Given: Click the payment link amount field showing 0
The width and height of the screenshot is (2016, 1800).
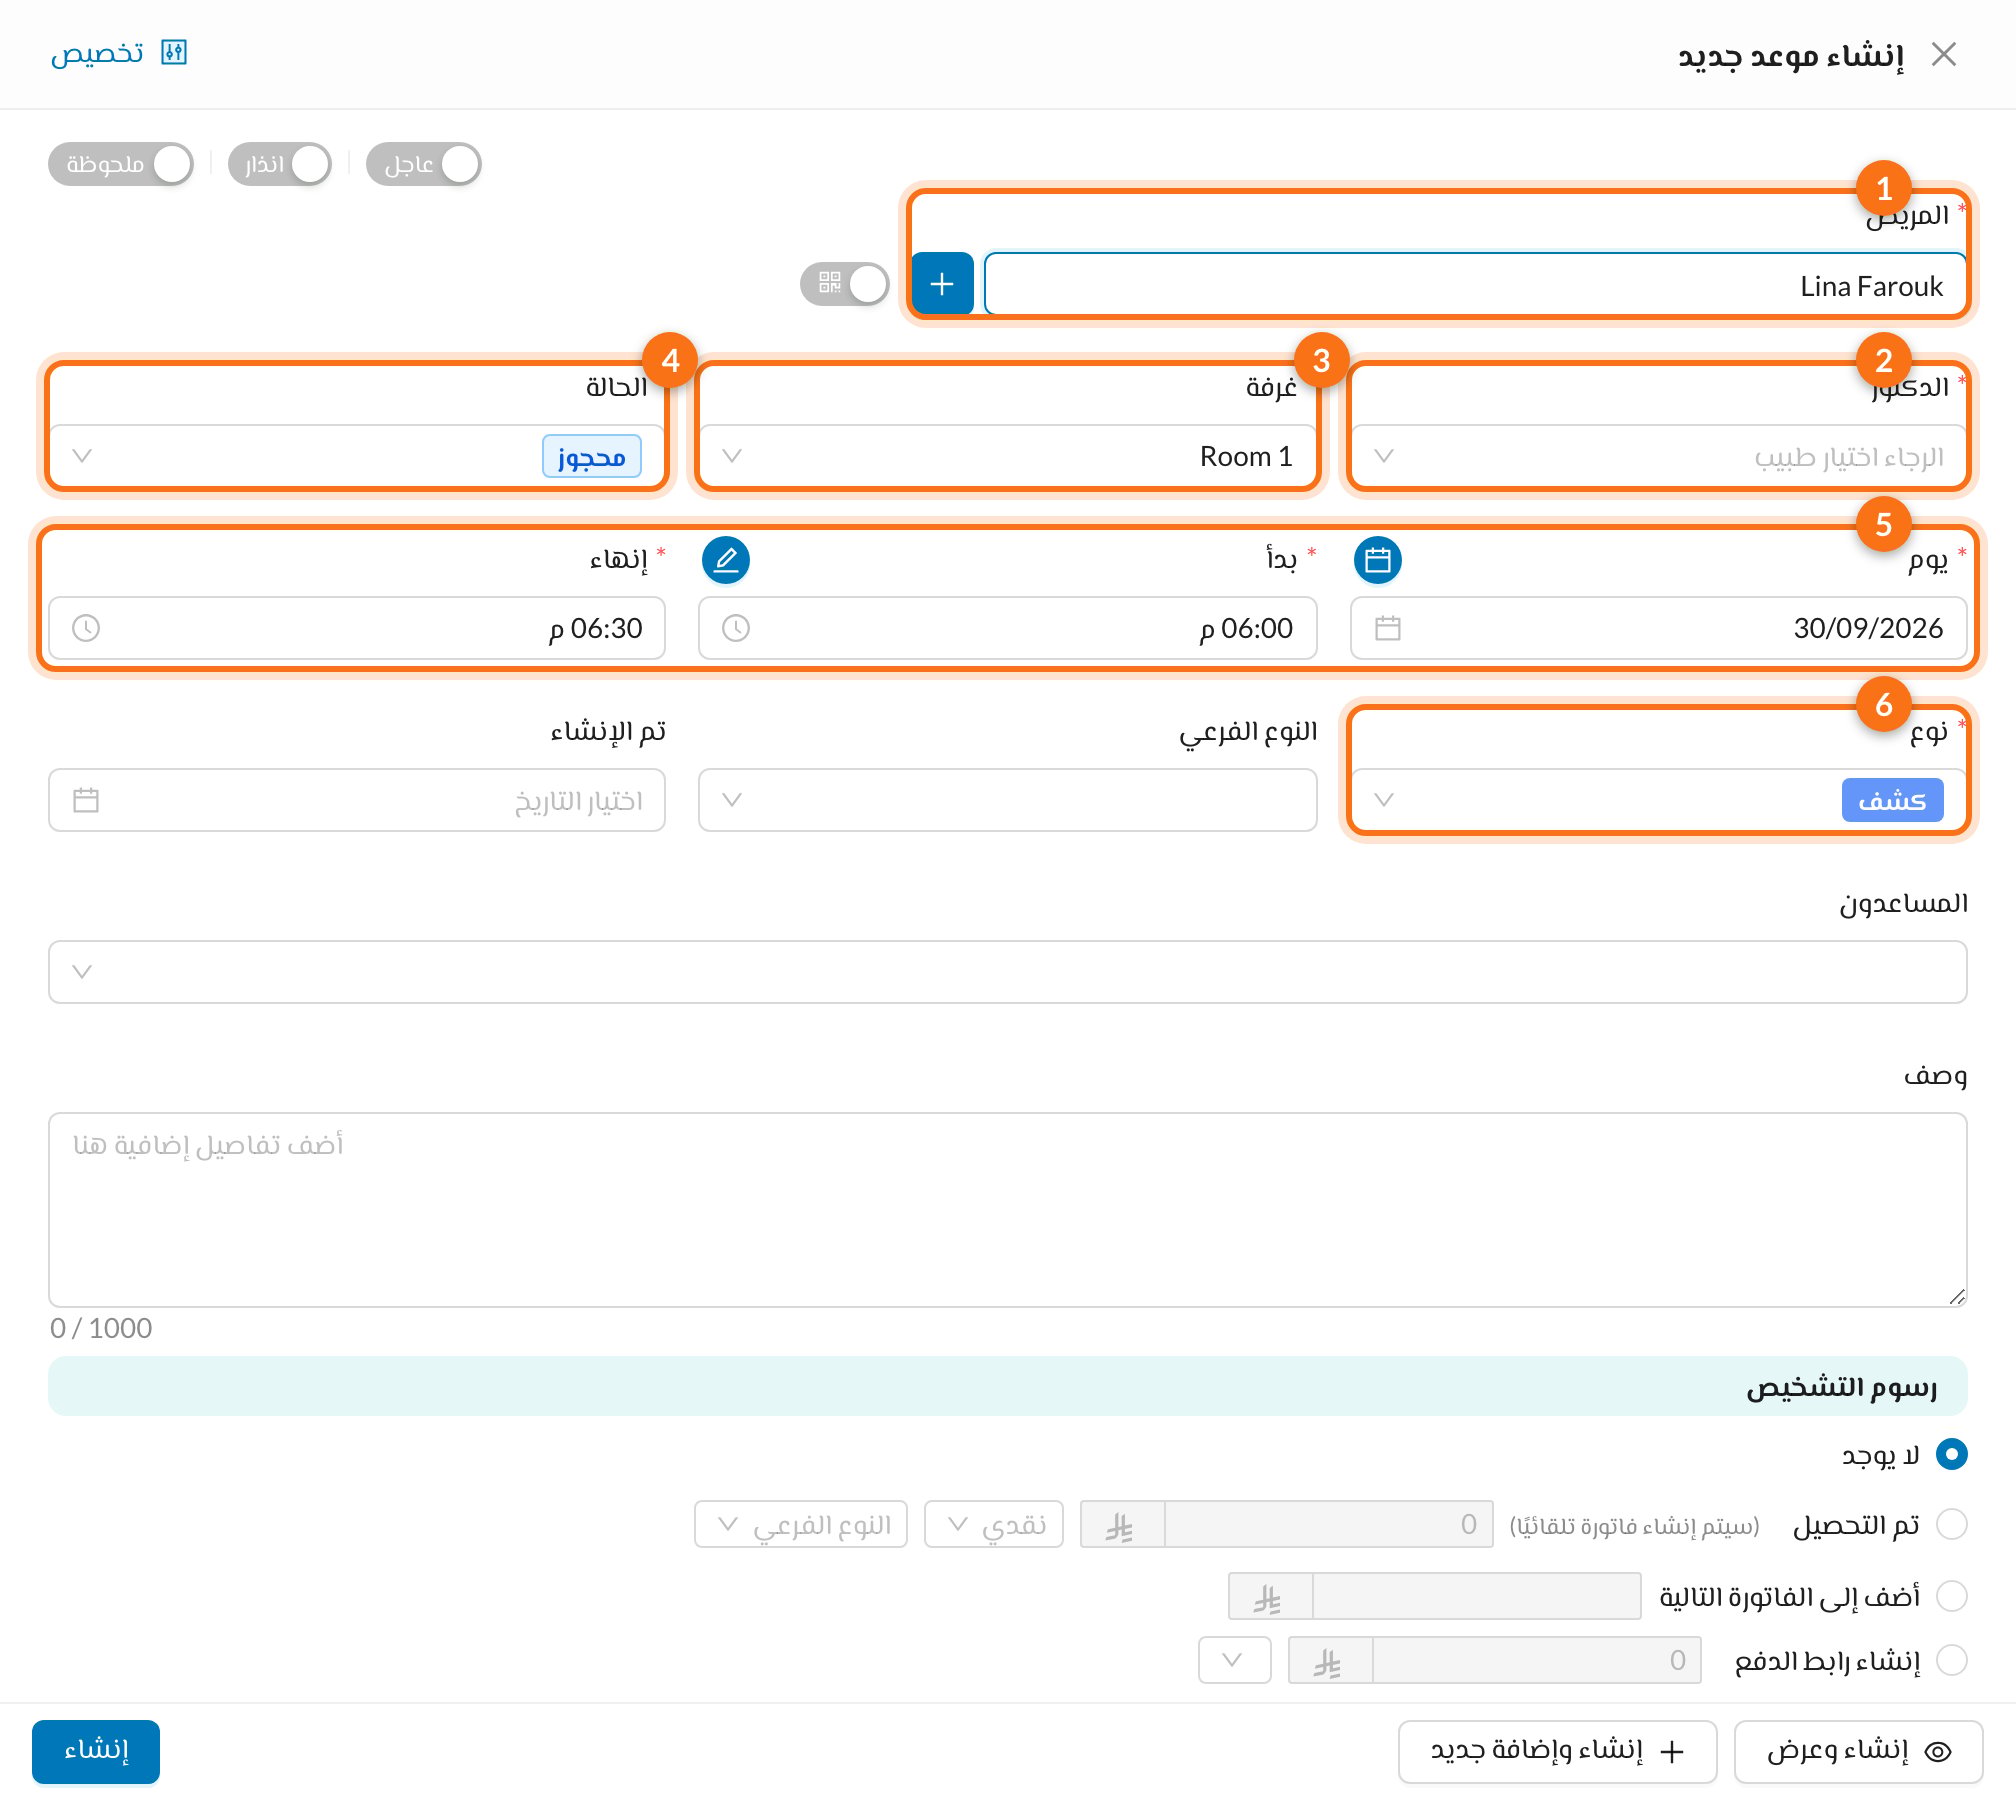Looking at the screenshot, I should tap(1537, 1660).
